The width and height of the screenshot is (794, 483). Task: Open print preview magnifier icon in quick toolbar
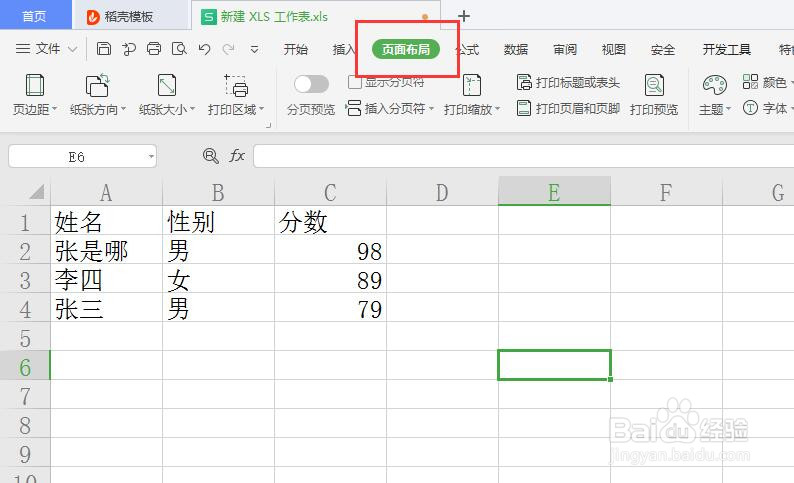(179, 49)
